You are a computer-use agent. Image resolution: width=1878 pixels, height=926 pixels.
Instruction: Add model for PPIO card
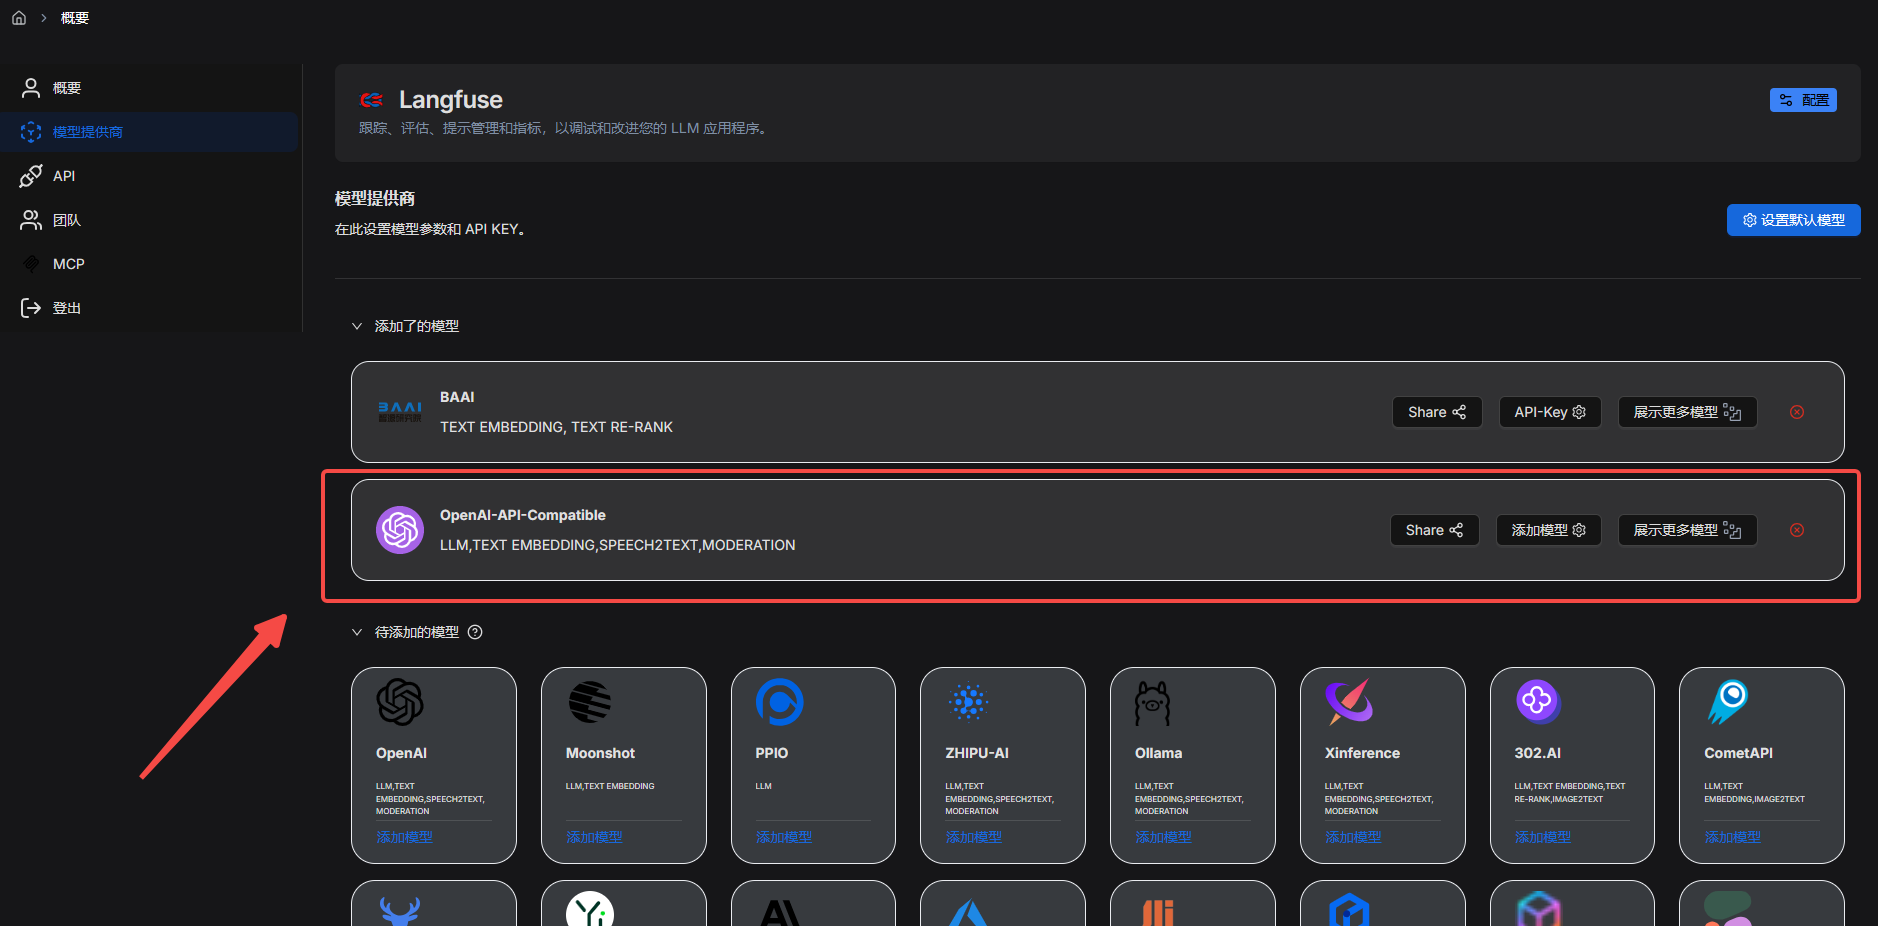click(x=784, y=837)
